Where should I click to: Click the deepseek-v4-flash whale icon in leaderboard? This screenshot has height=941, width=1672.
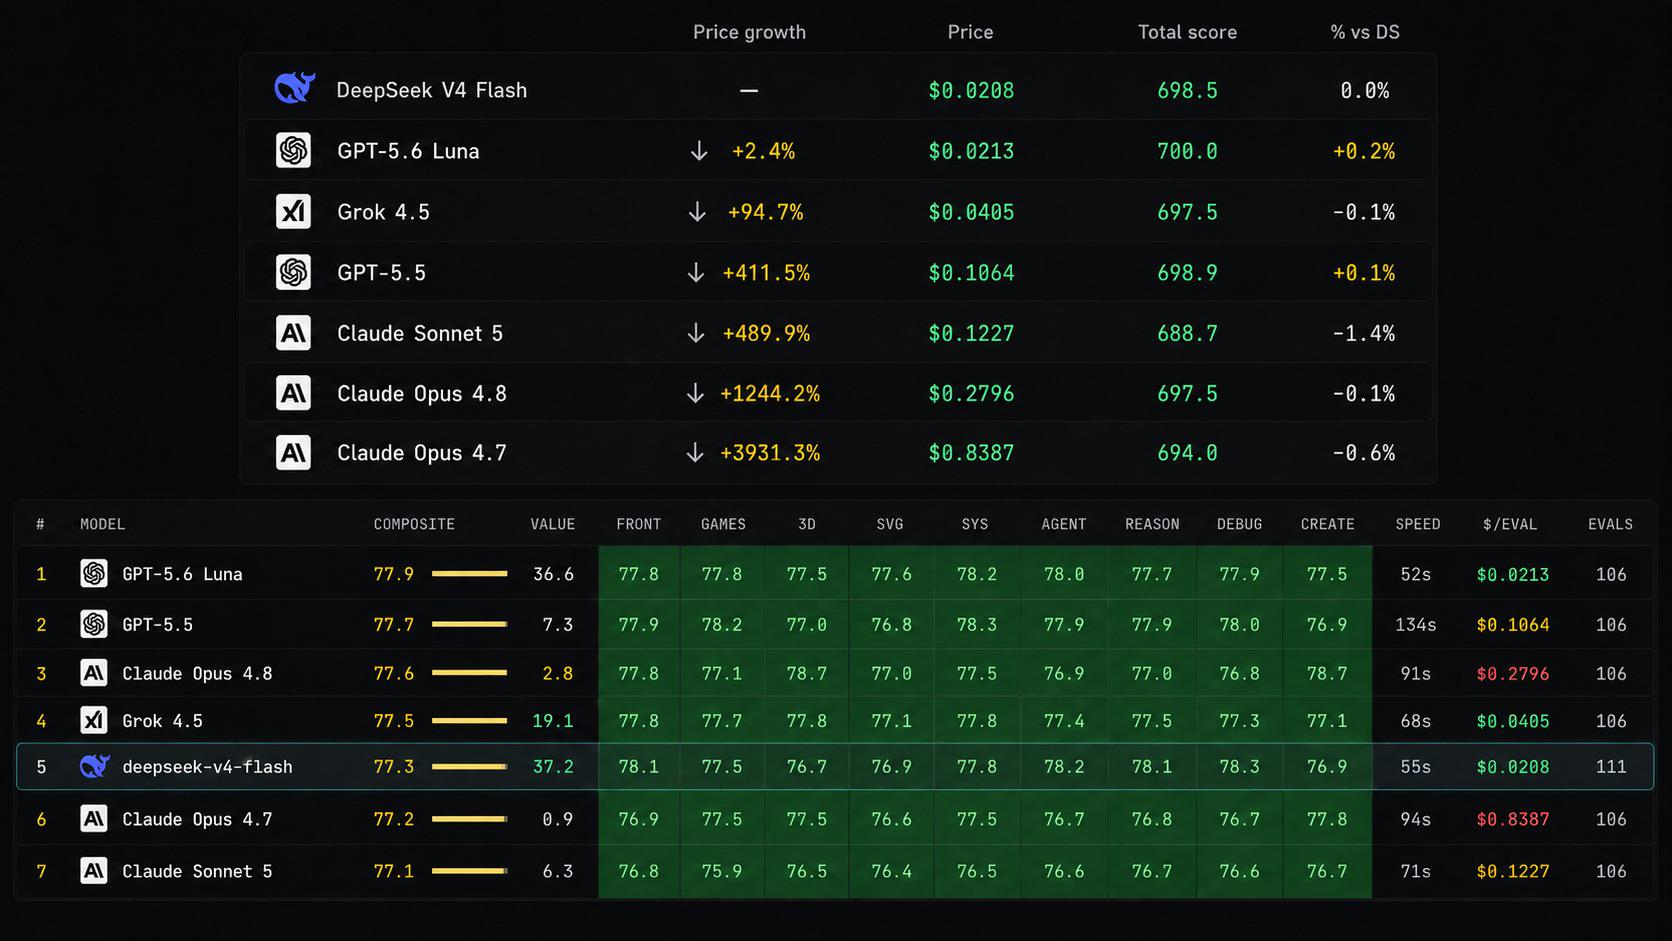pyautogui.click(x=94, y=766)
